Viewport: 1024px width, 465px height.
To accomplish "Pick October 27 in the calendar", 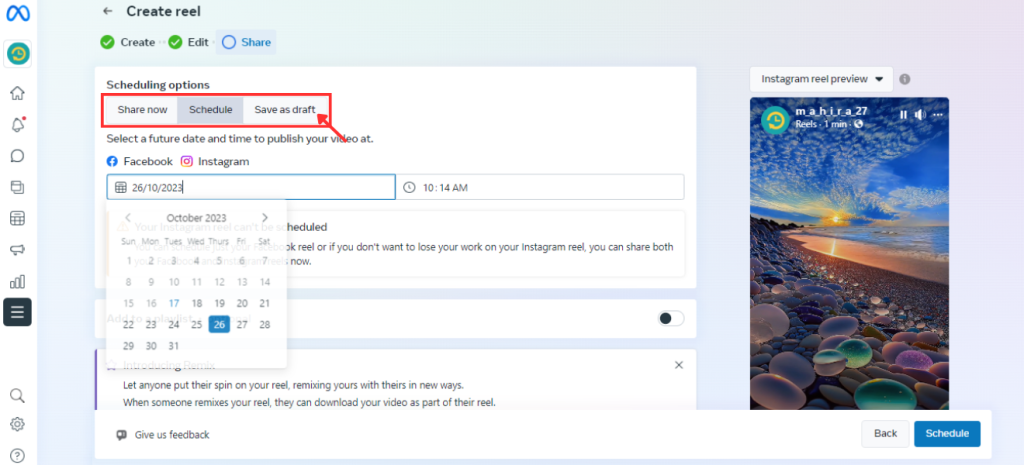I will click(242, 325).
